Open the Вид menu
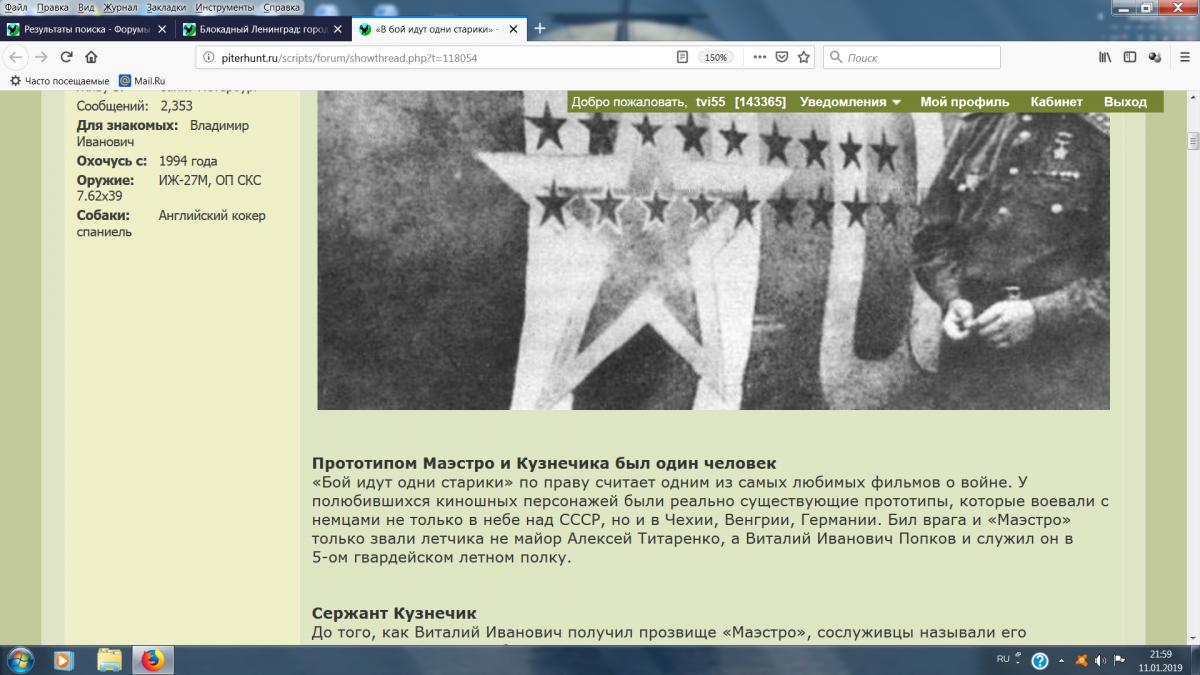The image size is (1200, 675). click(86, 7)
